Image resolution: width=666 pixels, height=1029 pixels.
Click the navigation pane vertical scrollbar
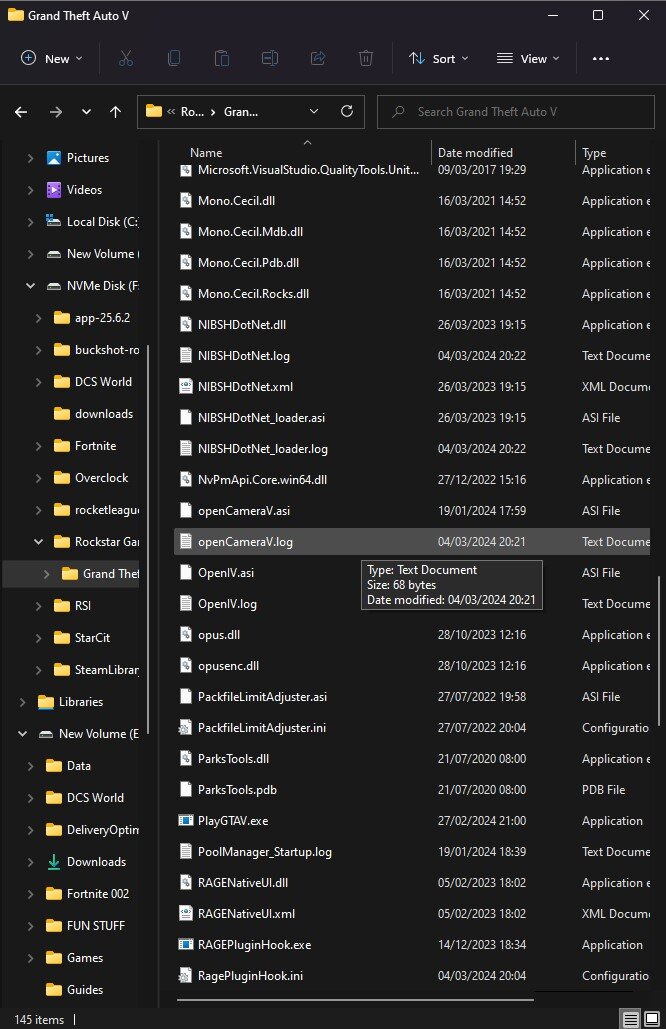pyautogui.click(x=148, y=541)
